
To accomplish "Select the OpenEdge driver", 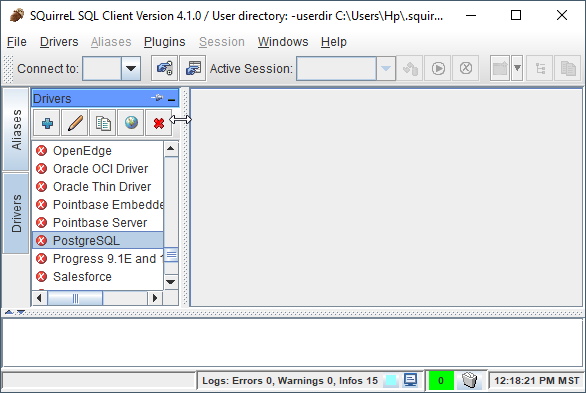I will coord(98,151).
